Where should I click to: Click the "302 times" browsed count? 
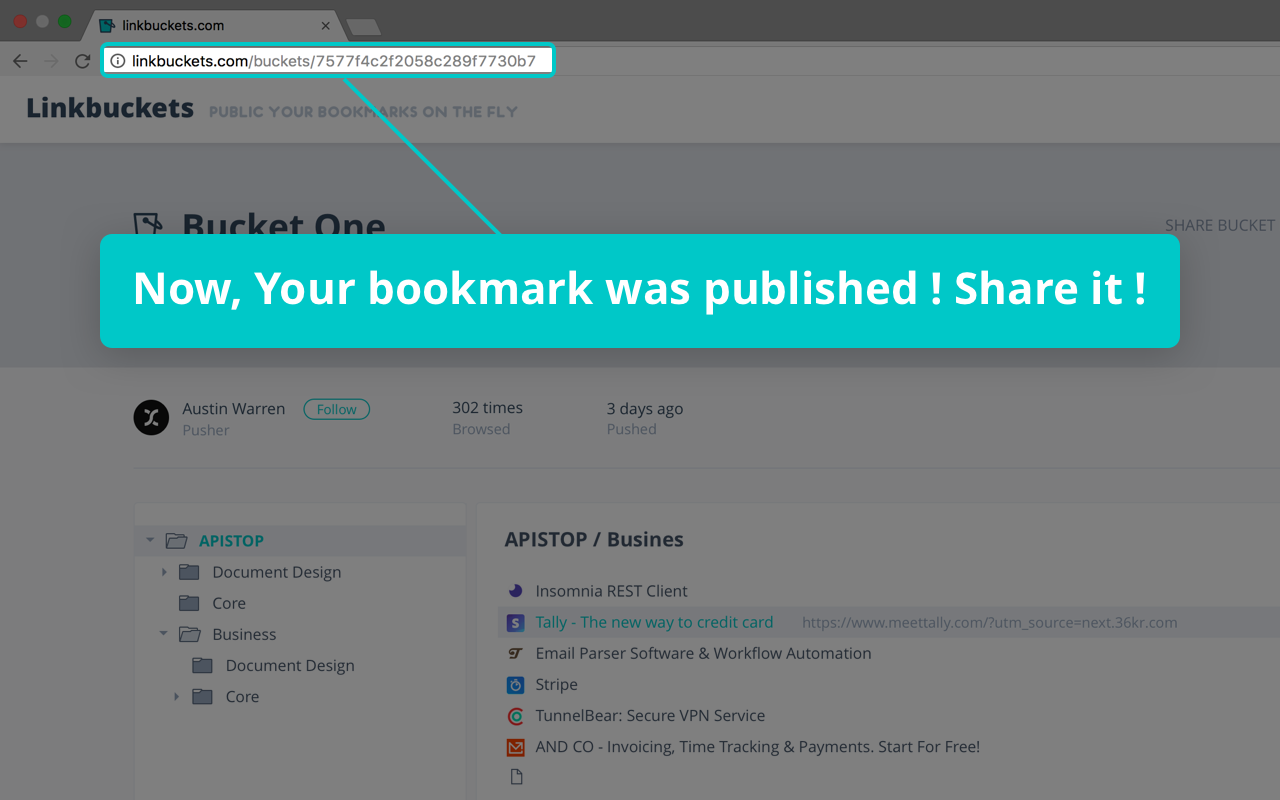(x=487, y=408)
